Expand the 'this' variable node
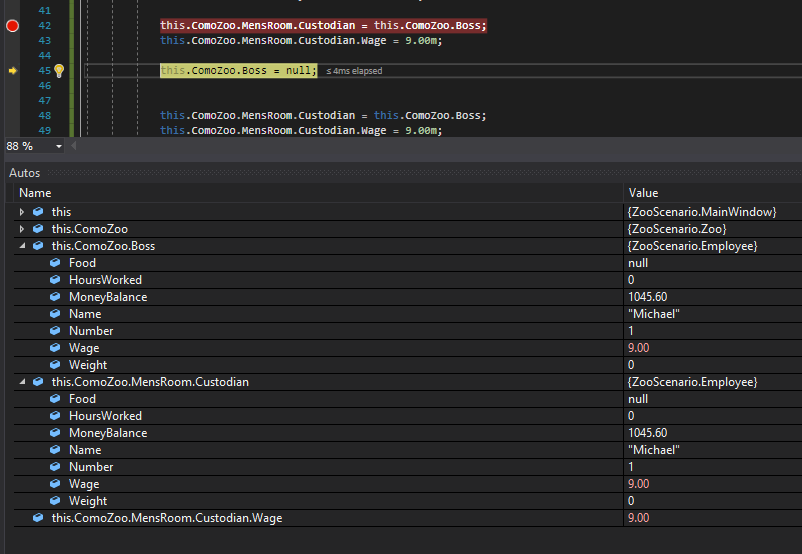 click(22, 212)
